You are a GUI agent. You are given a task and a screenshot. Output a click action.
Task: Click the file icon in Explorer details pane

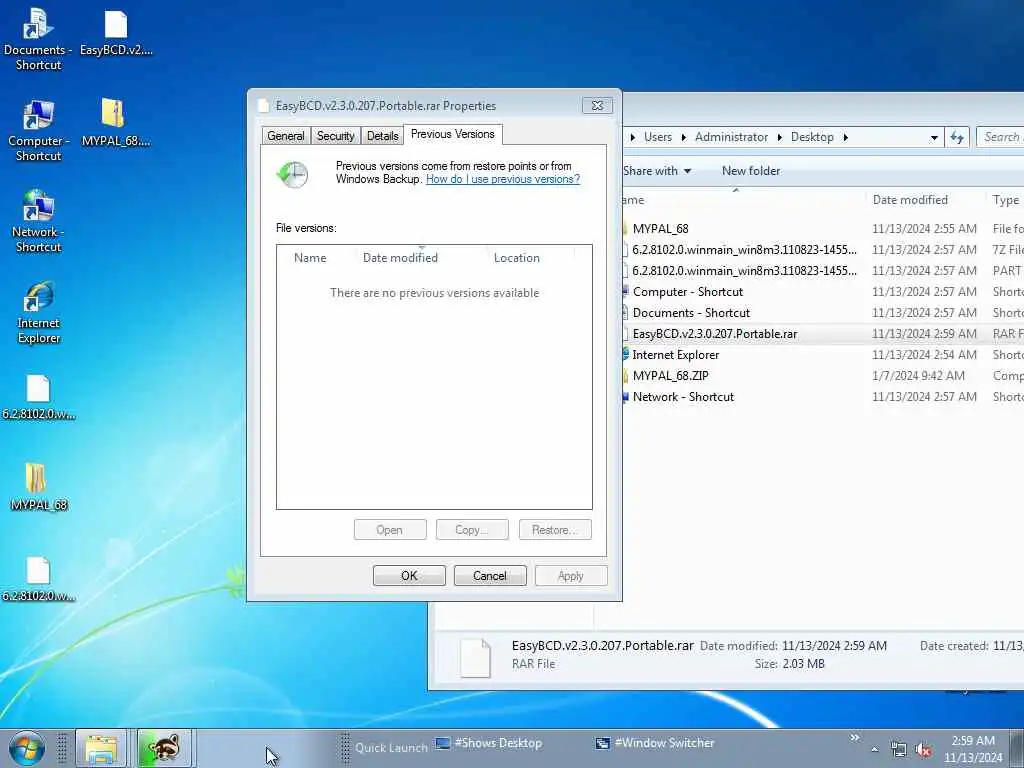tap(475, 658)
